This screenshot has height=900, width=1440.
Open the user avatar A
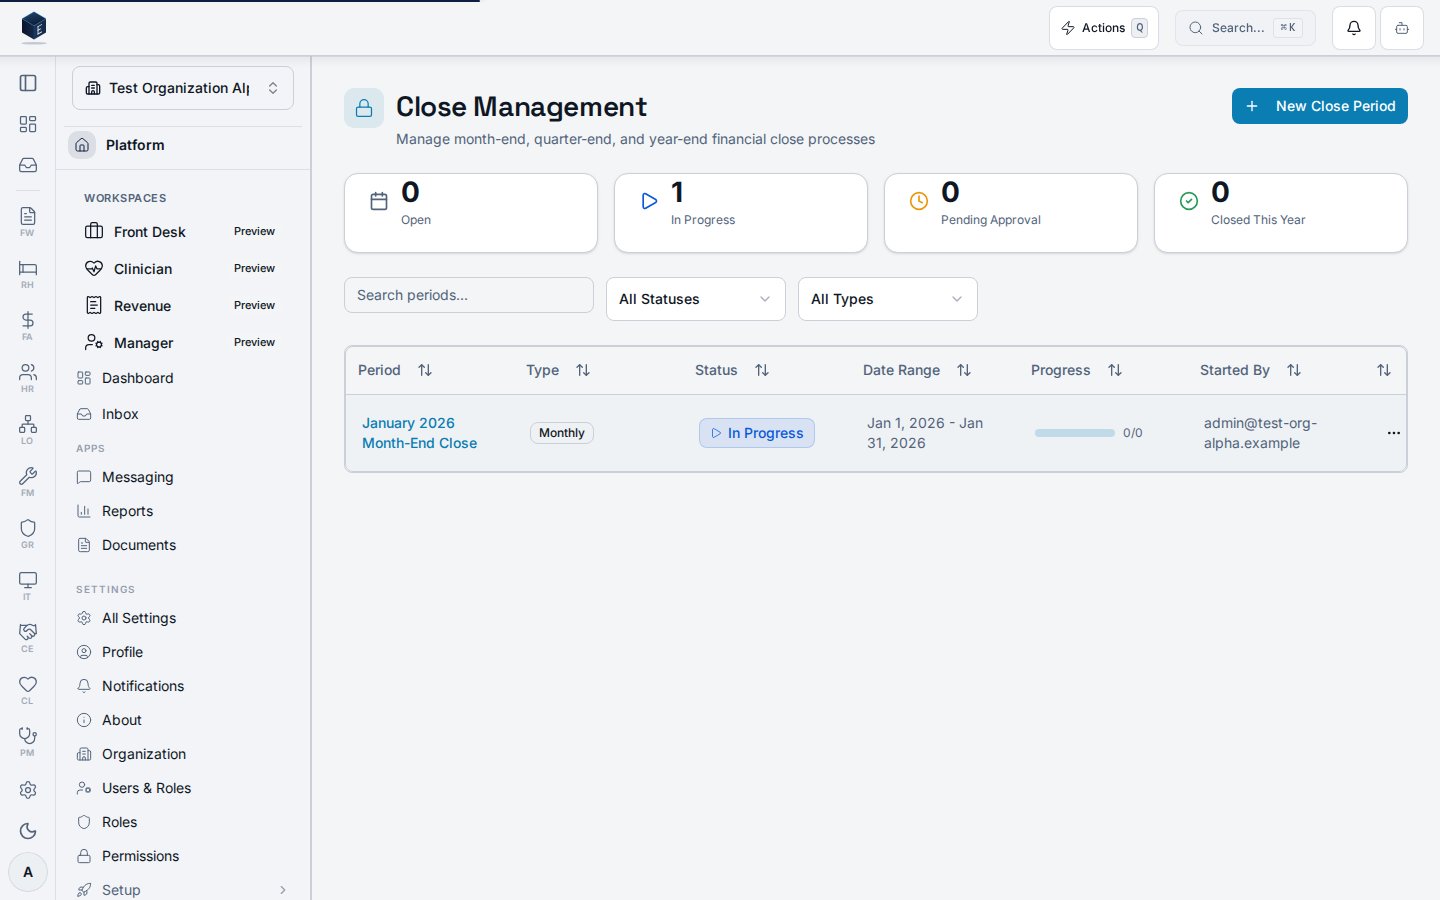(28, 872)
